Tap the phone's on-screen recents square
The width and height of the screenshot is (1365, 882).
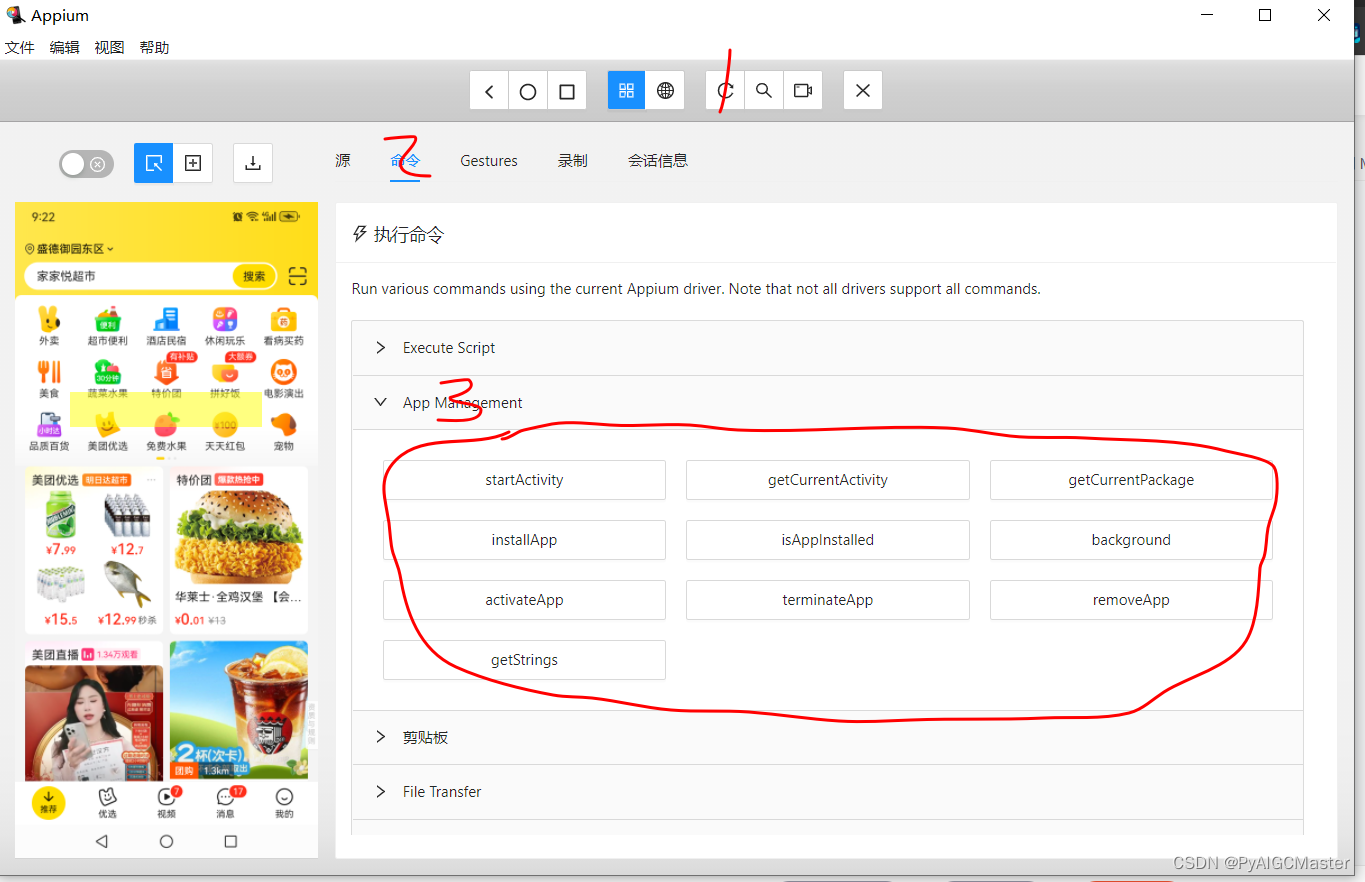[x=231, y=842]
